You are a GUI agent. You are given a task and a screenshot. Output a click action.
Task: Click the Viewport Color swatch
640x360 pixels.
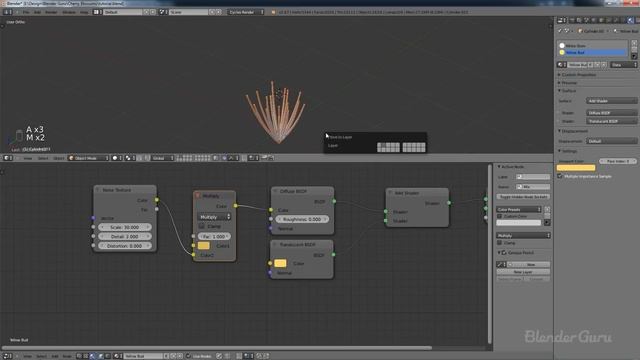(576, 168)
